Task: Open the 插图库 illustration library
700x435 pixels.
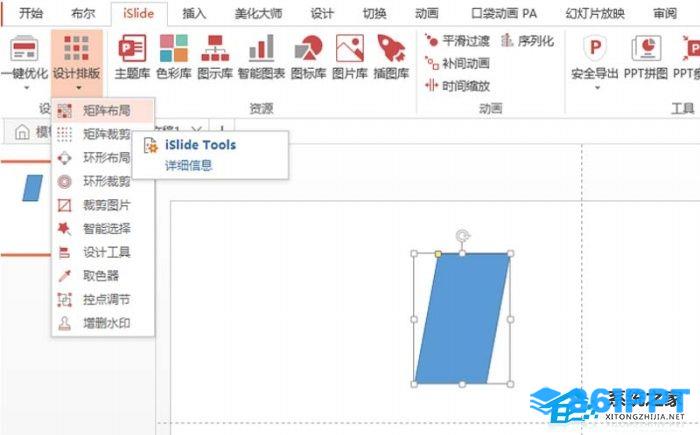Action: [x=392, y=57]
